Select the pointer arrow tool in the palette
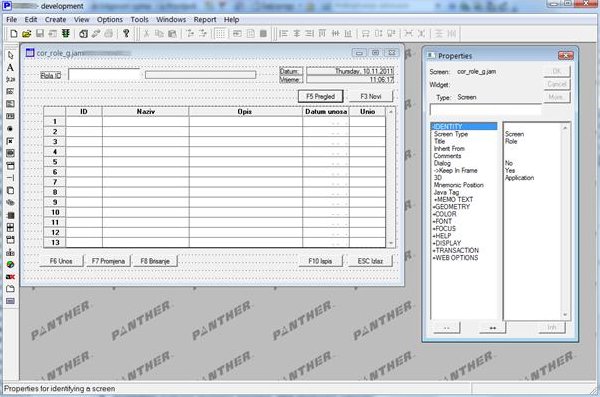Image resolution: width=600 pixels, height=397 pixels. 10,55
